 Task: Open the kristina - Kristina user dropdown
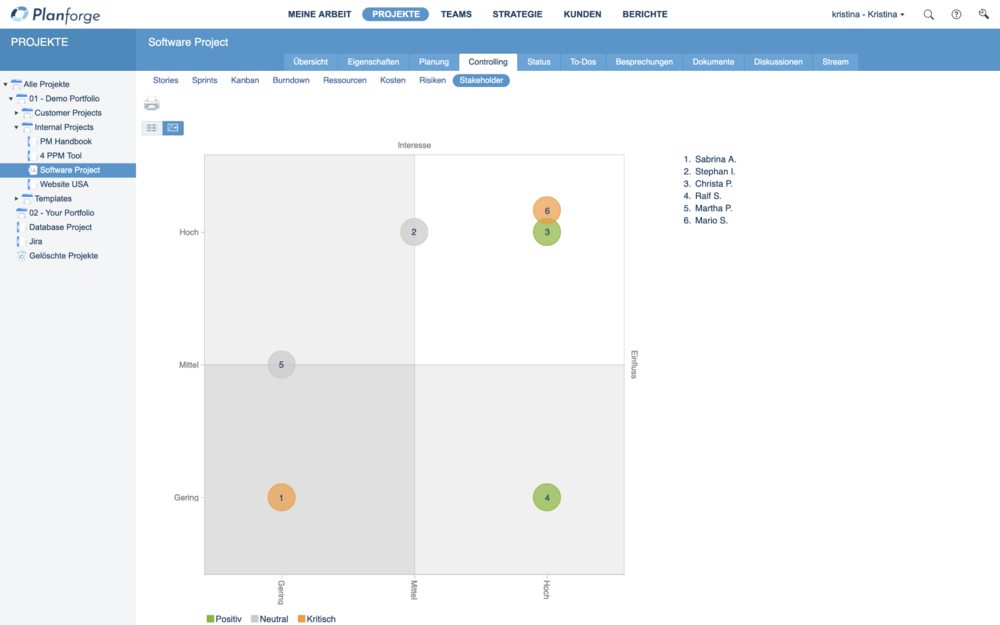[867, 15]
